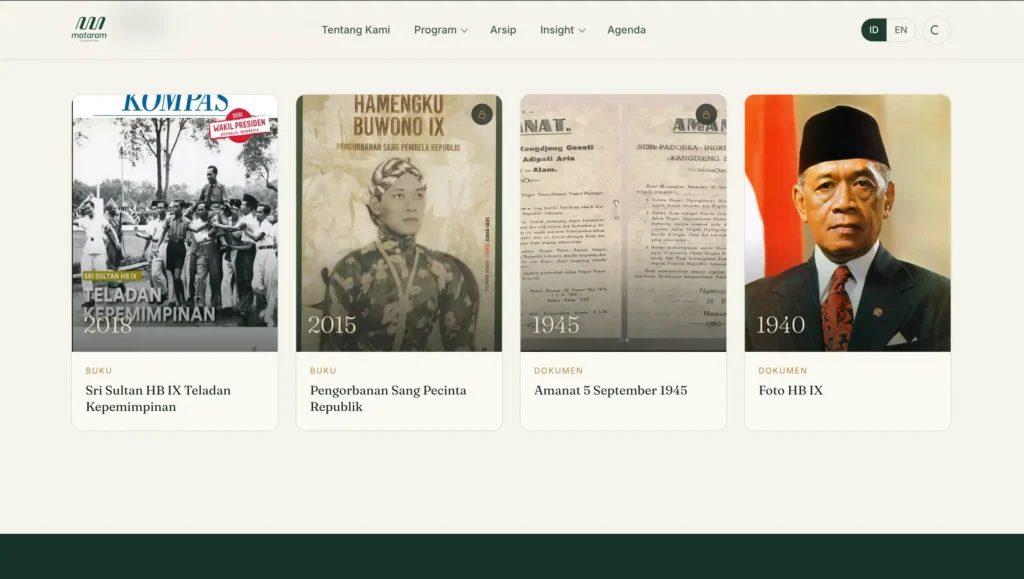This screenshot has width=1024, height=579.
Task: Click the Amanat 1945 document scan image
Action: pos(623,223)
